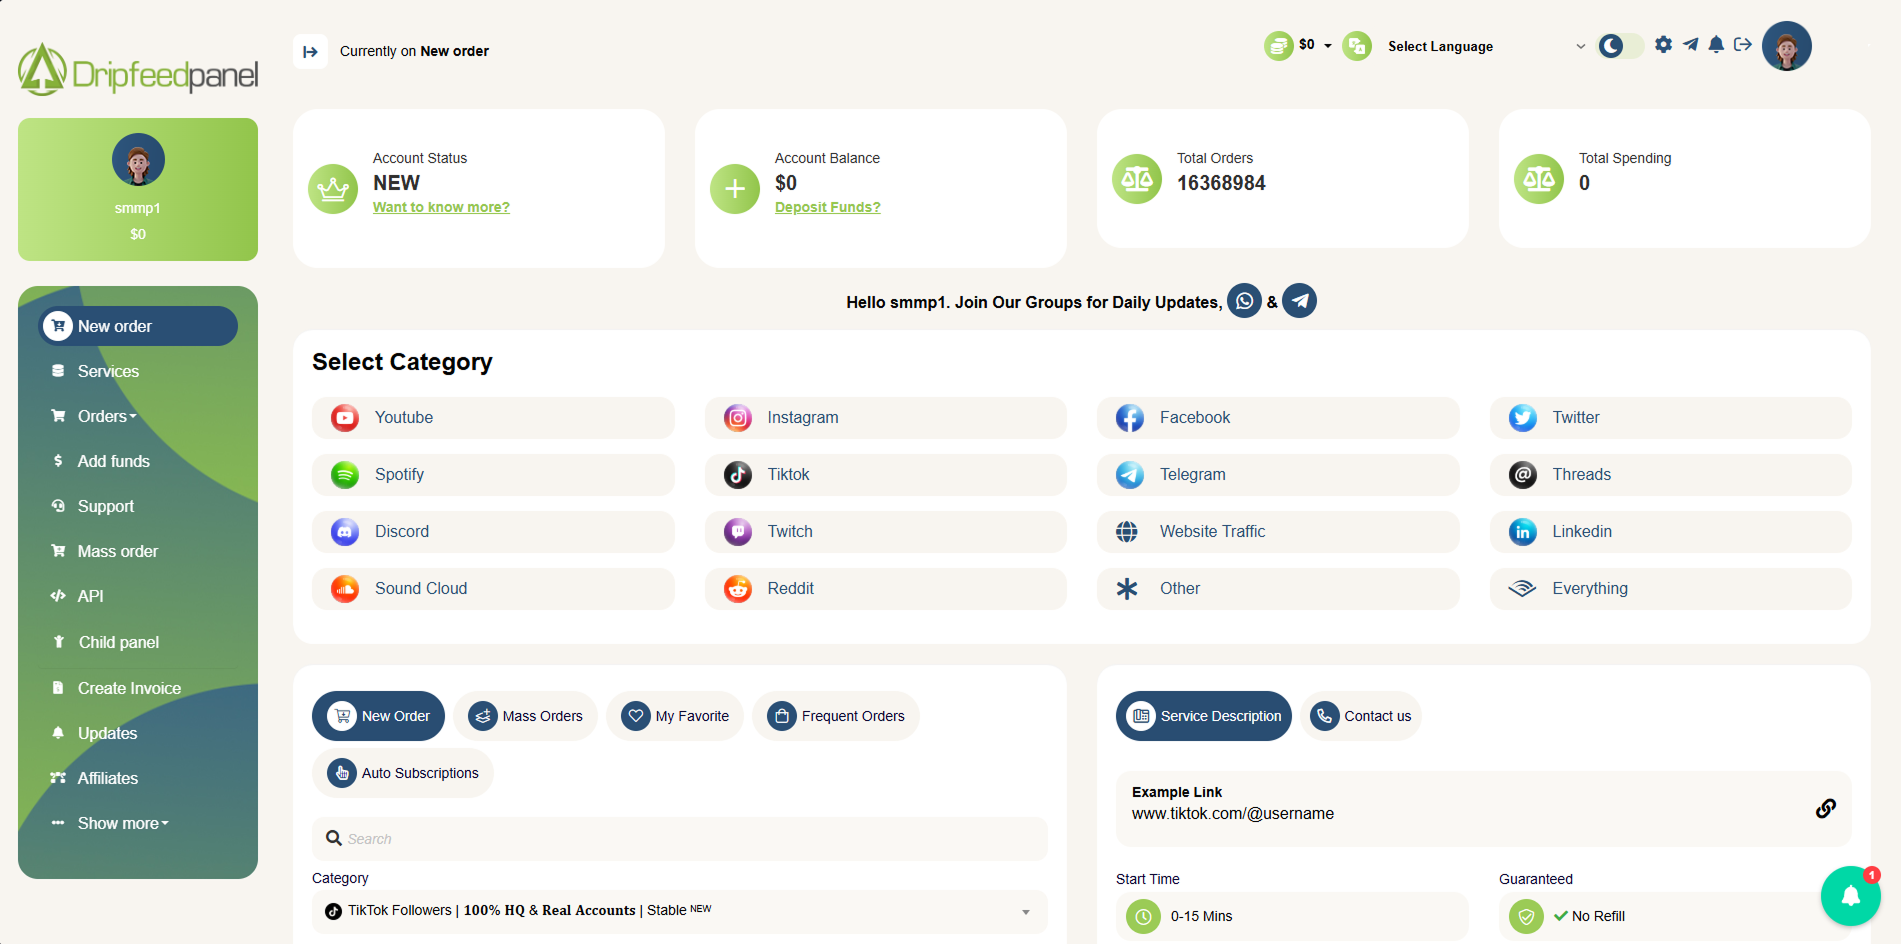
Task: Select Other category
Action: point(1278,589)
